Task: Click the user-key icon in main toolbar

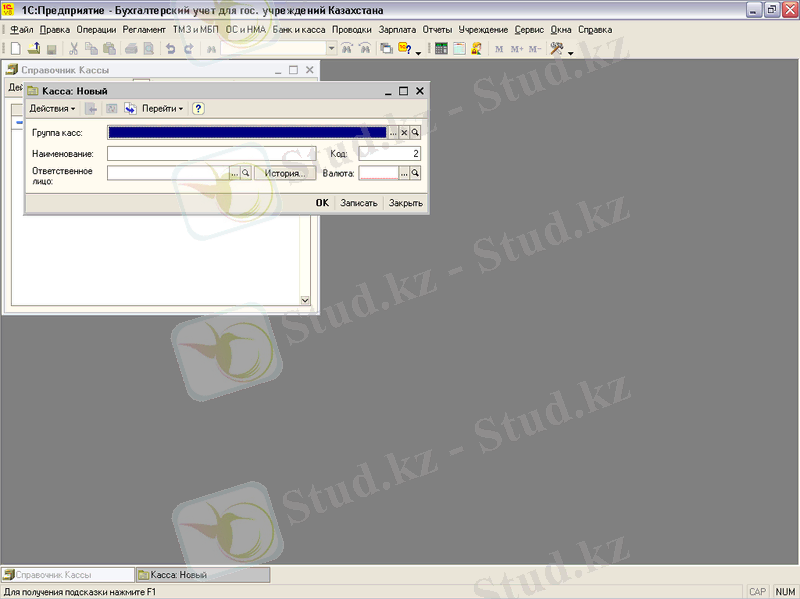Action: [477, 48]
